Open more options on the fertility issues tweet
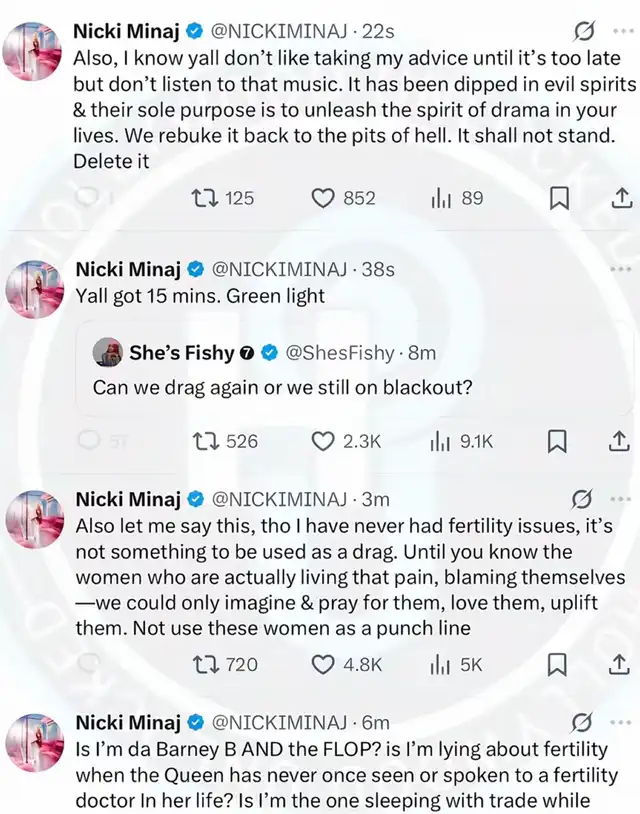640x814 pixels. (x=621, y=499)
